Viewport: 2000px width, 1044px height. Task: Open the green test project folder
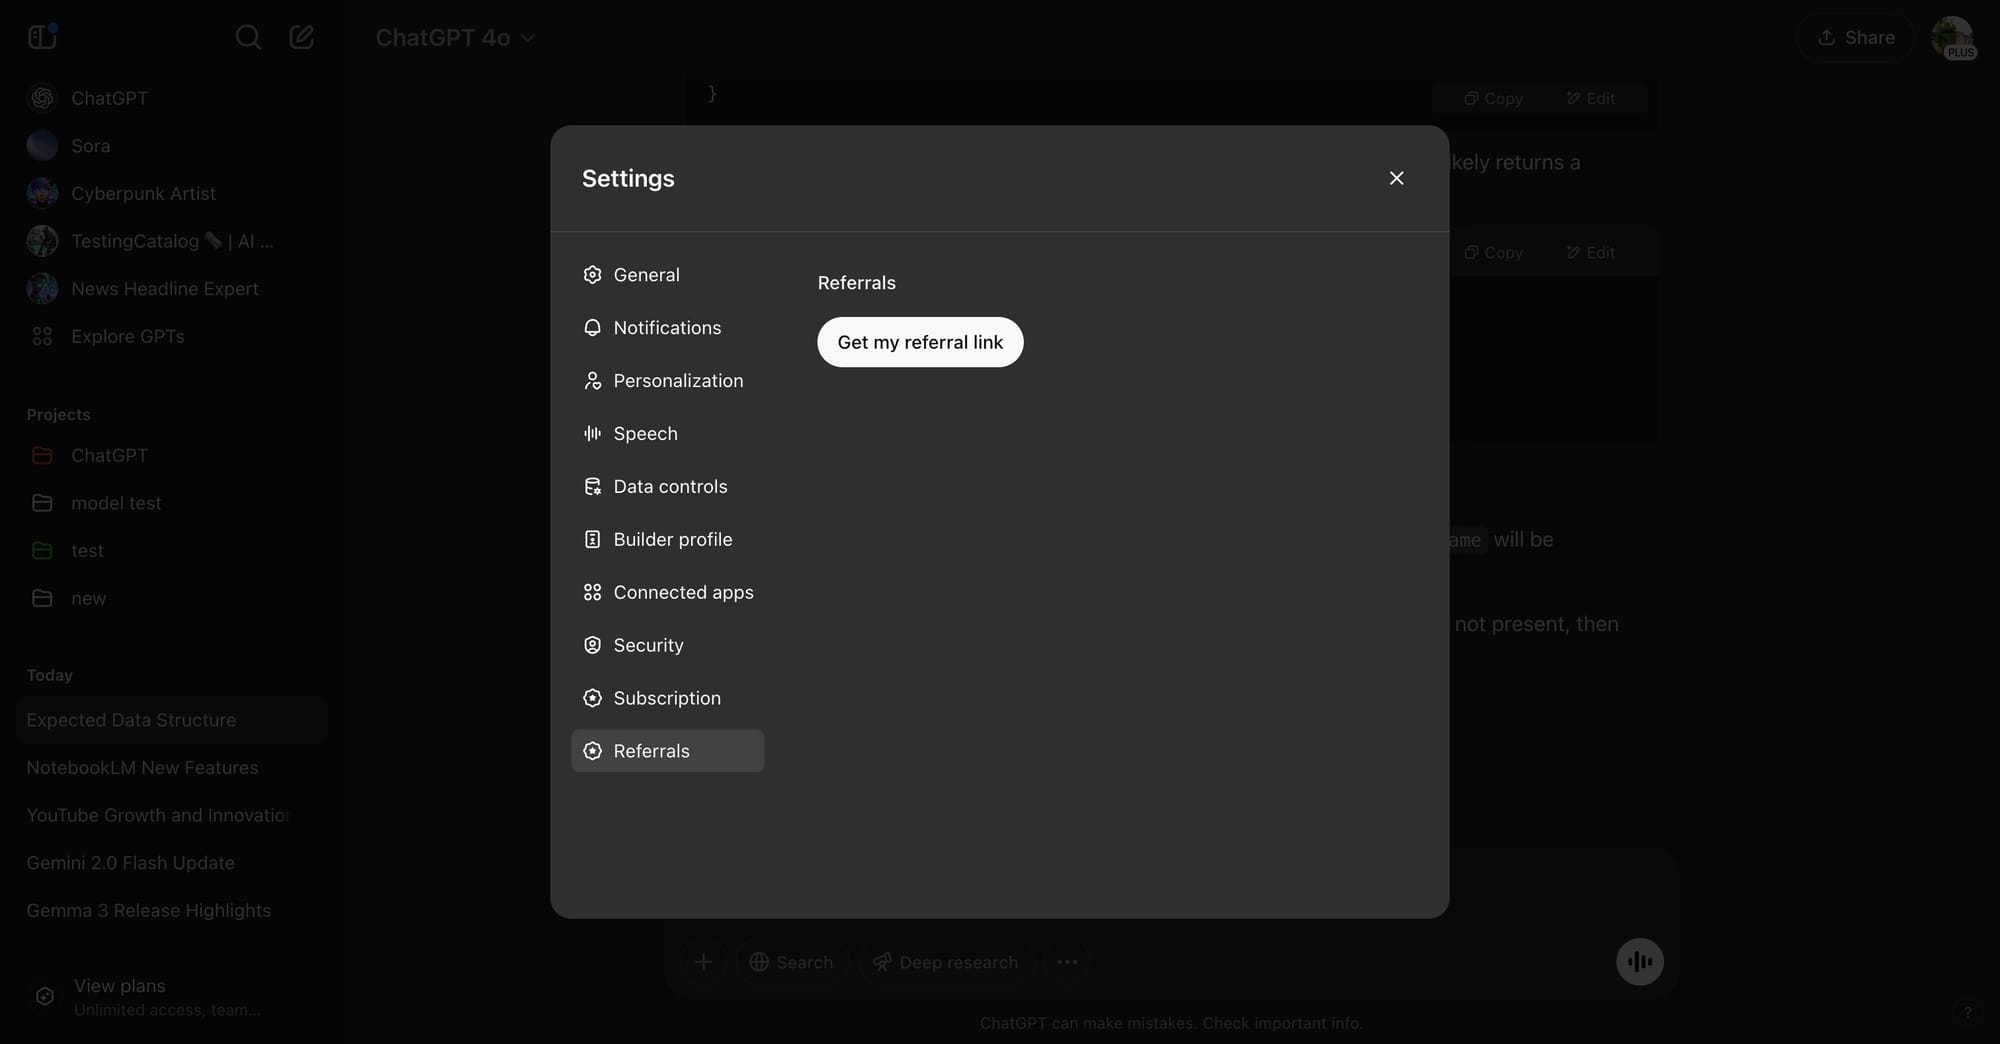172,551
